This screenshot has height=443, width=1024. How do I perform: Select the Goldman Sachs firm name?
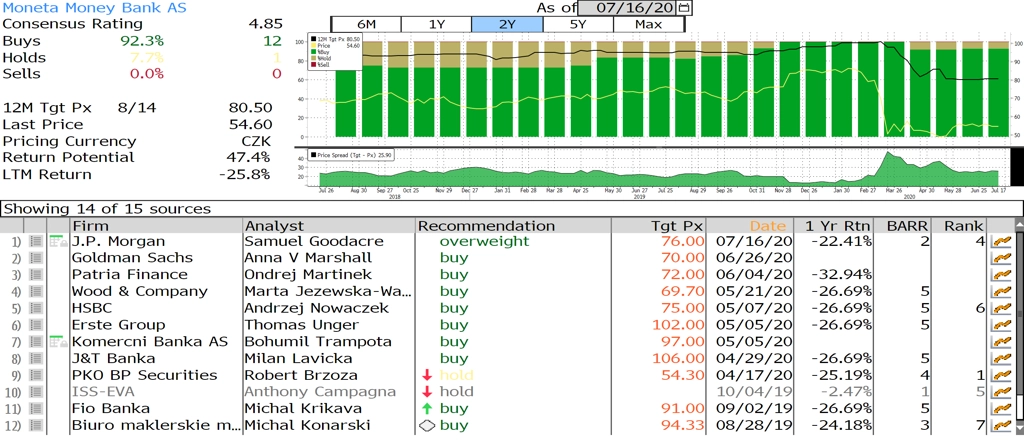(133, 258)
